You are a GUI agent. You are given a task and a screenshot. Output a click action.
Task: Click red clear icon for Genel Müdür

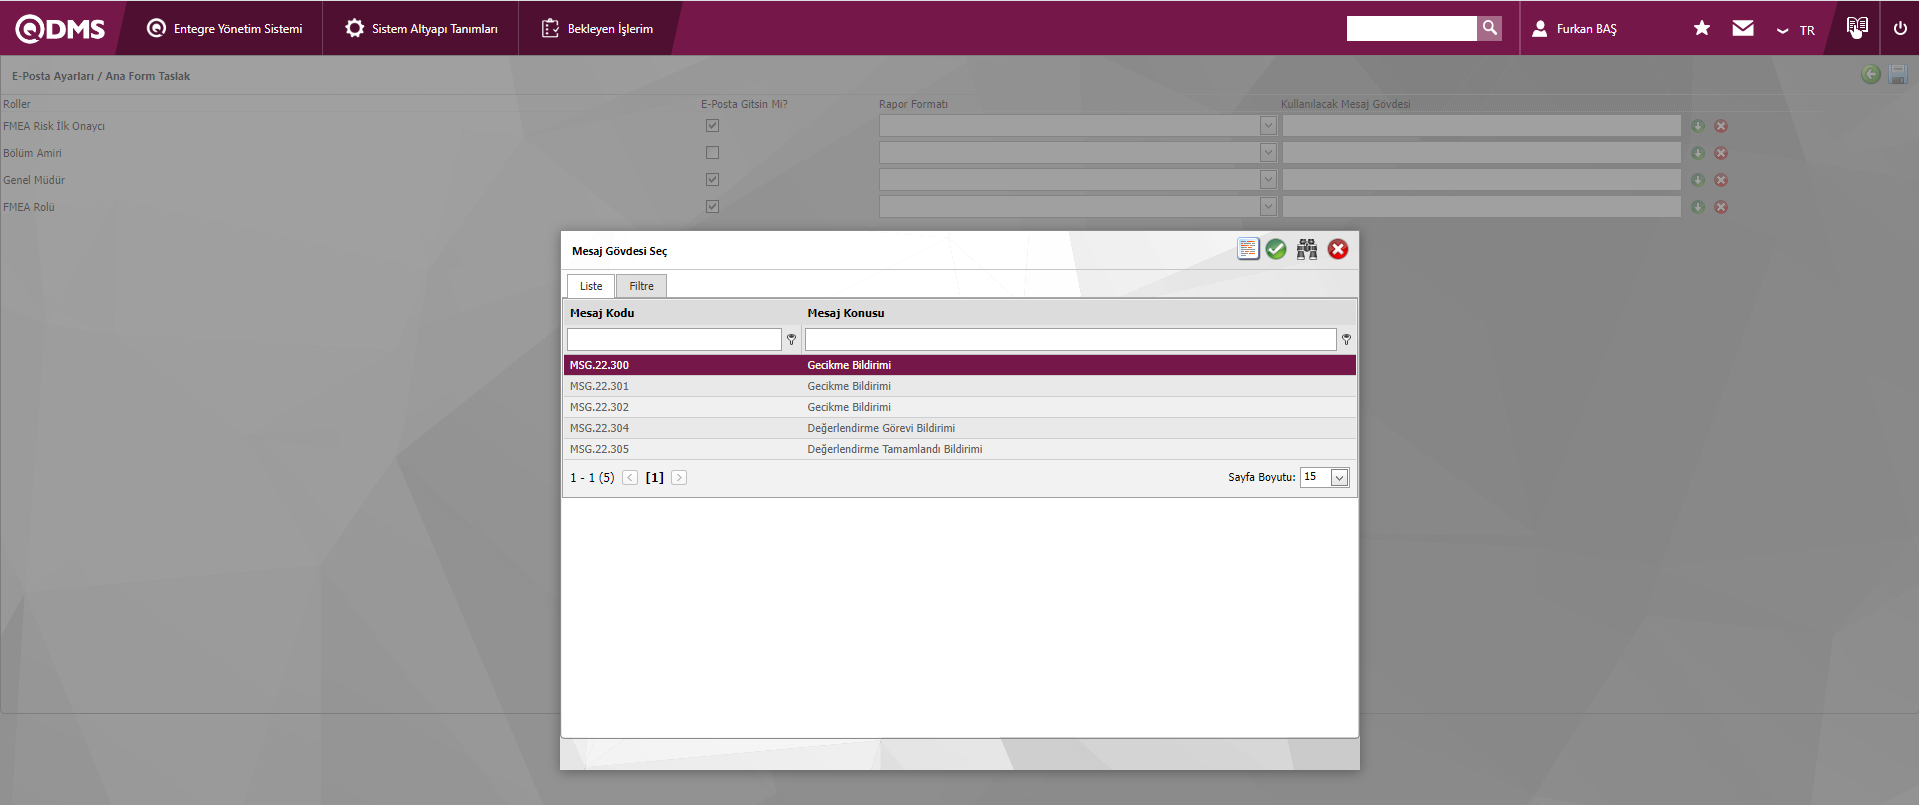(x=1721, y=180)
